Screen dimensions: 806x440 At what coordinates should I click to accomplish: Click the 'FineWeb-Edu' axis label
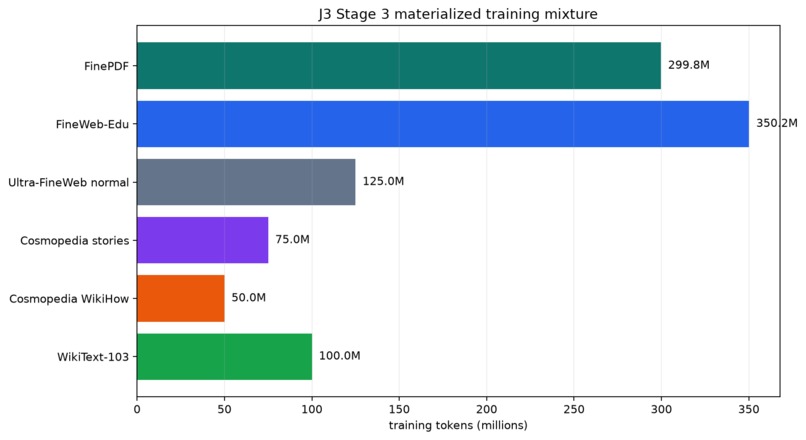93,124
